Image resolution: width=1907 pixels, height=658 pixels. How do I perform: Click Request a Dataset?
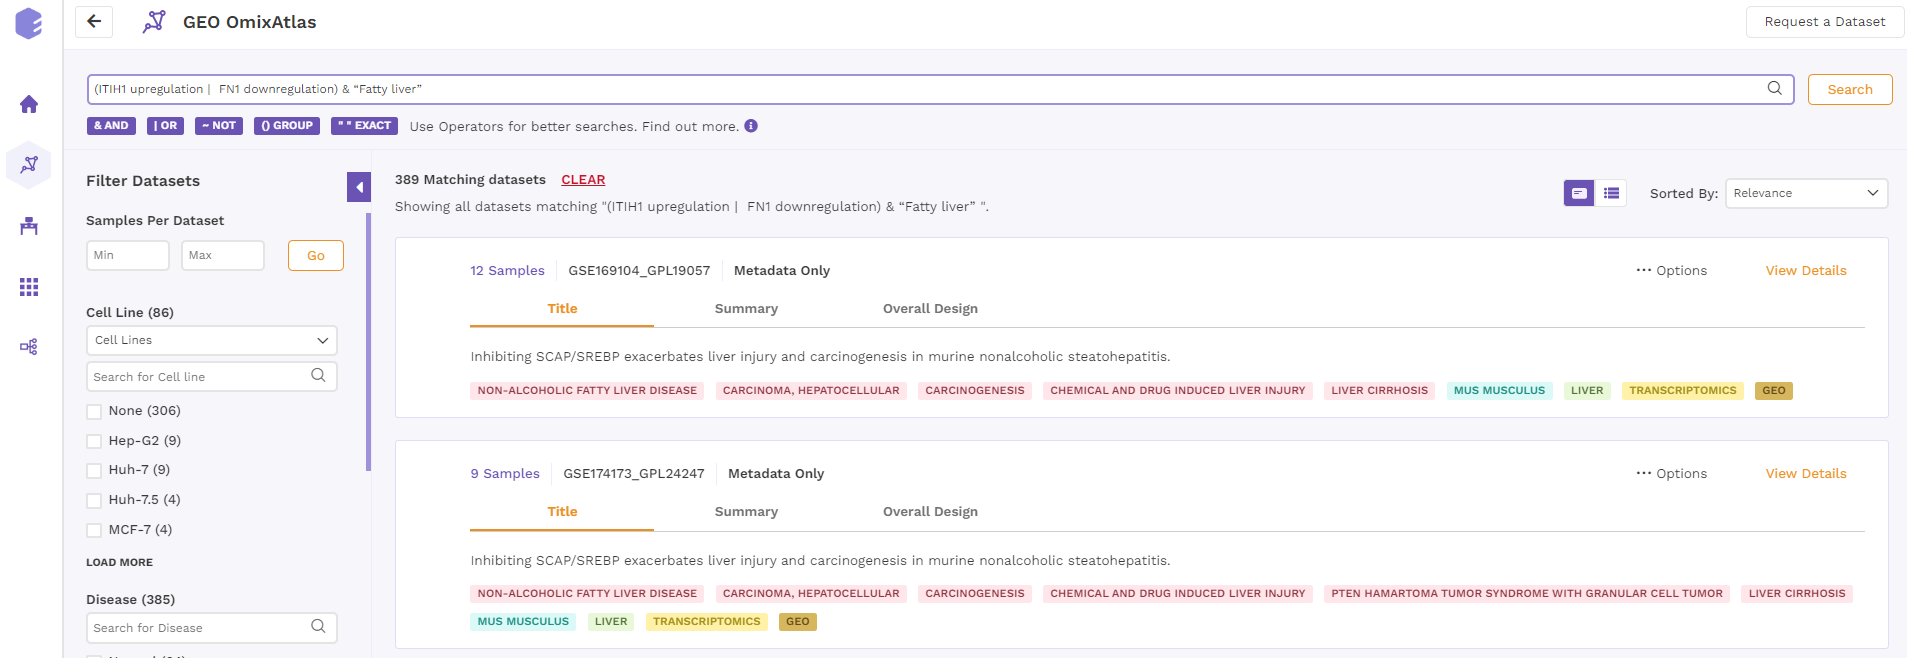coord(1825,22)
